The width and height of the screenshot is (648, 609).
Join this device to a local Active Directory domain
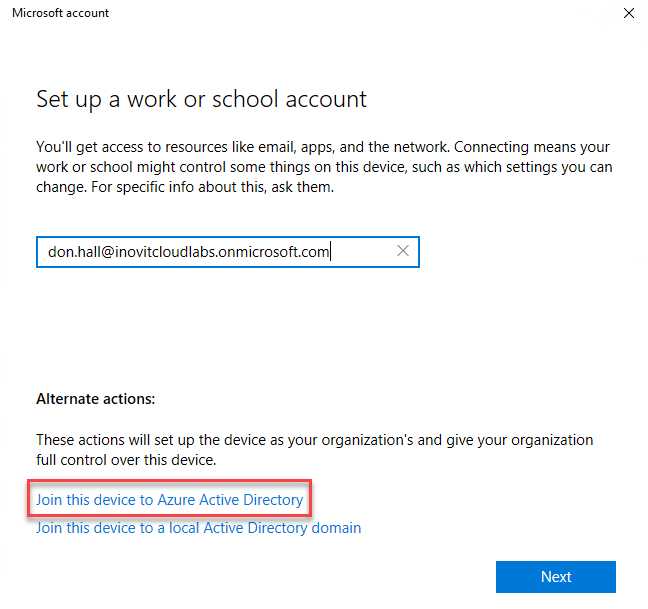198,528
